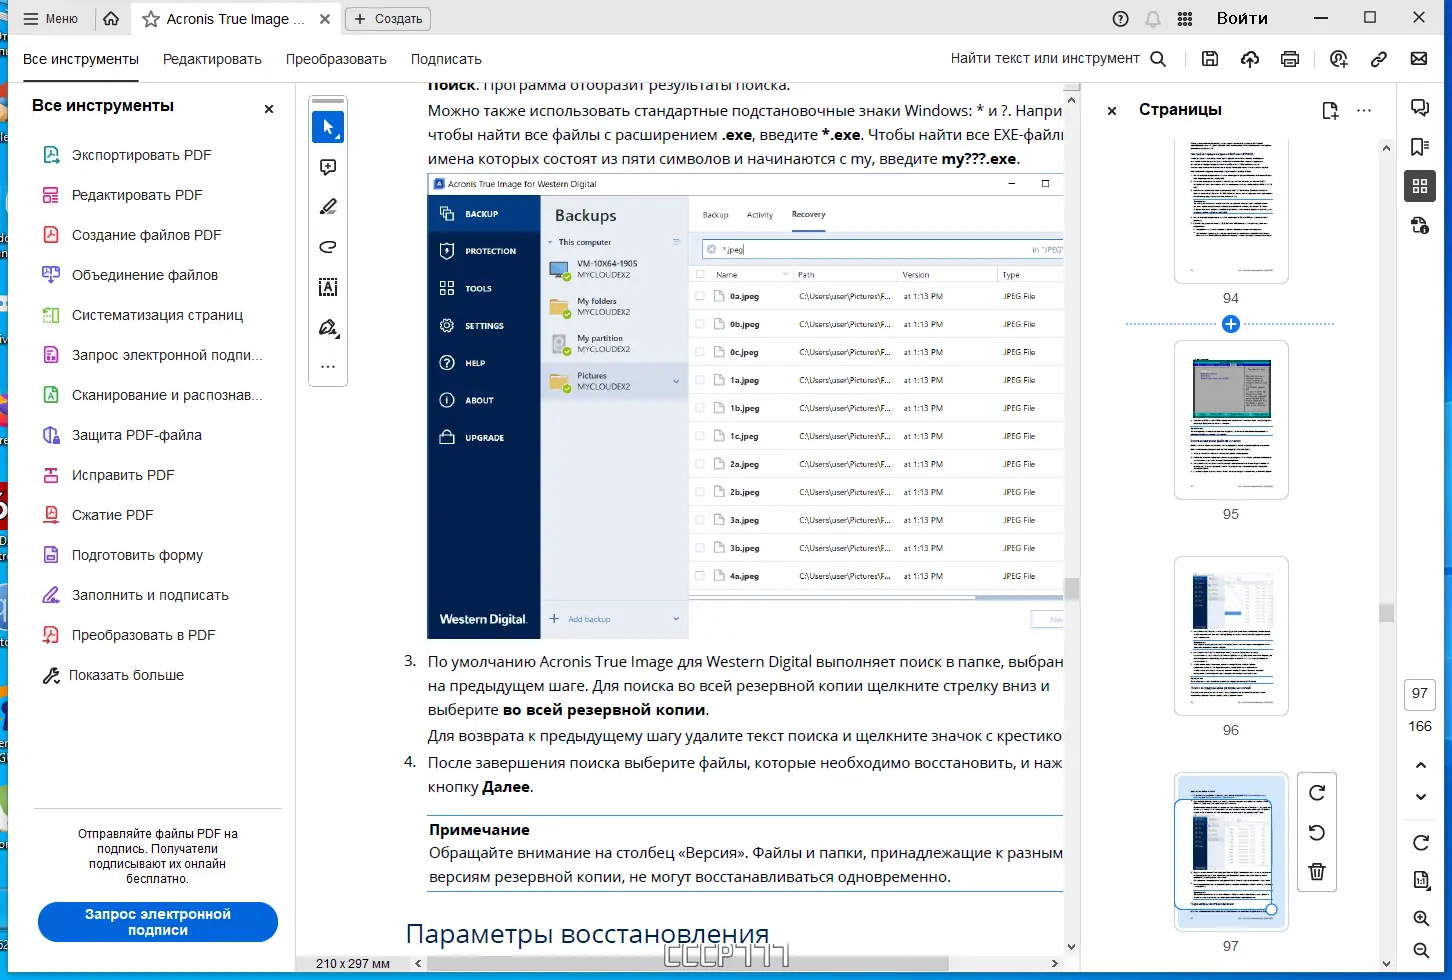This screenshot has height=980, width=1452.
Task: Open the Страницы panel options menu
Action: pyautogui.click(x=1365, y=110)
